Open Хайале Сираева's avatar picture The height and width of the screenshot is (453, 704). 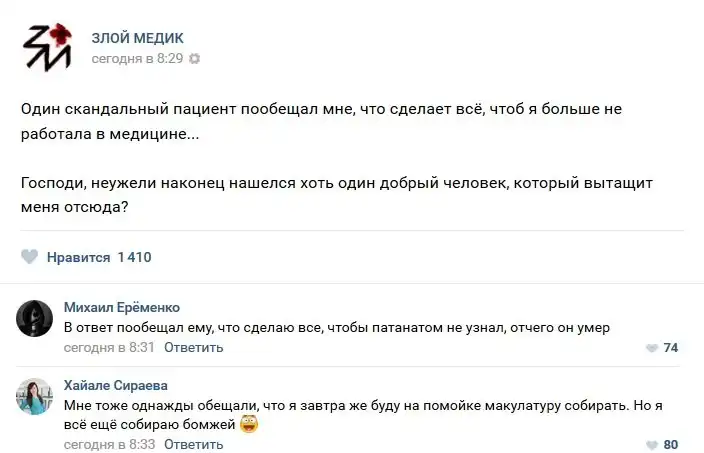[x=34, y=396]
